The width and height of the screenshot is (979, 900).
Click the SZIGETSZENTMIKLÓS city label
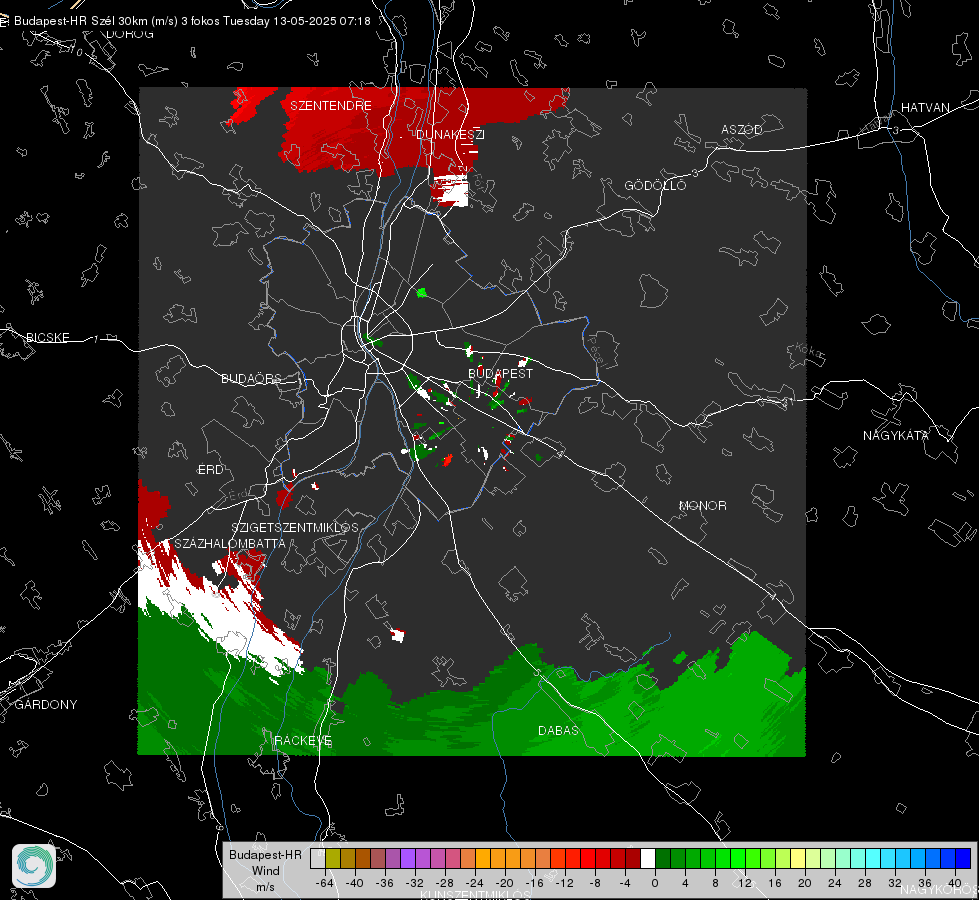click(295, 528)
